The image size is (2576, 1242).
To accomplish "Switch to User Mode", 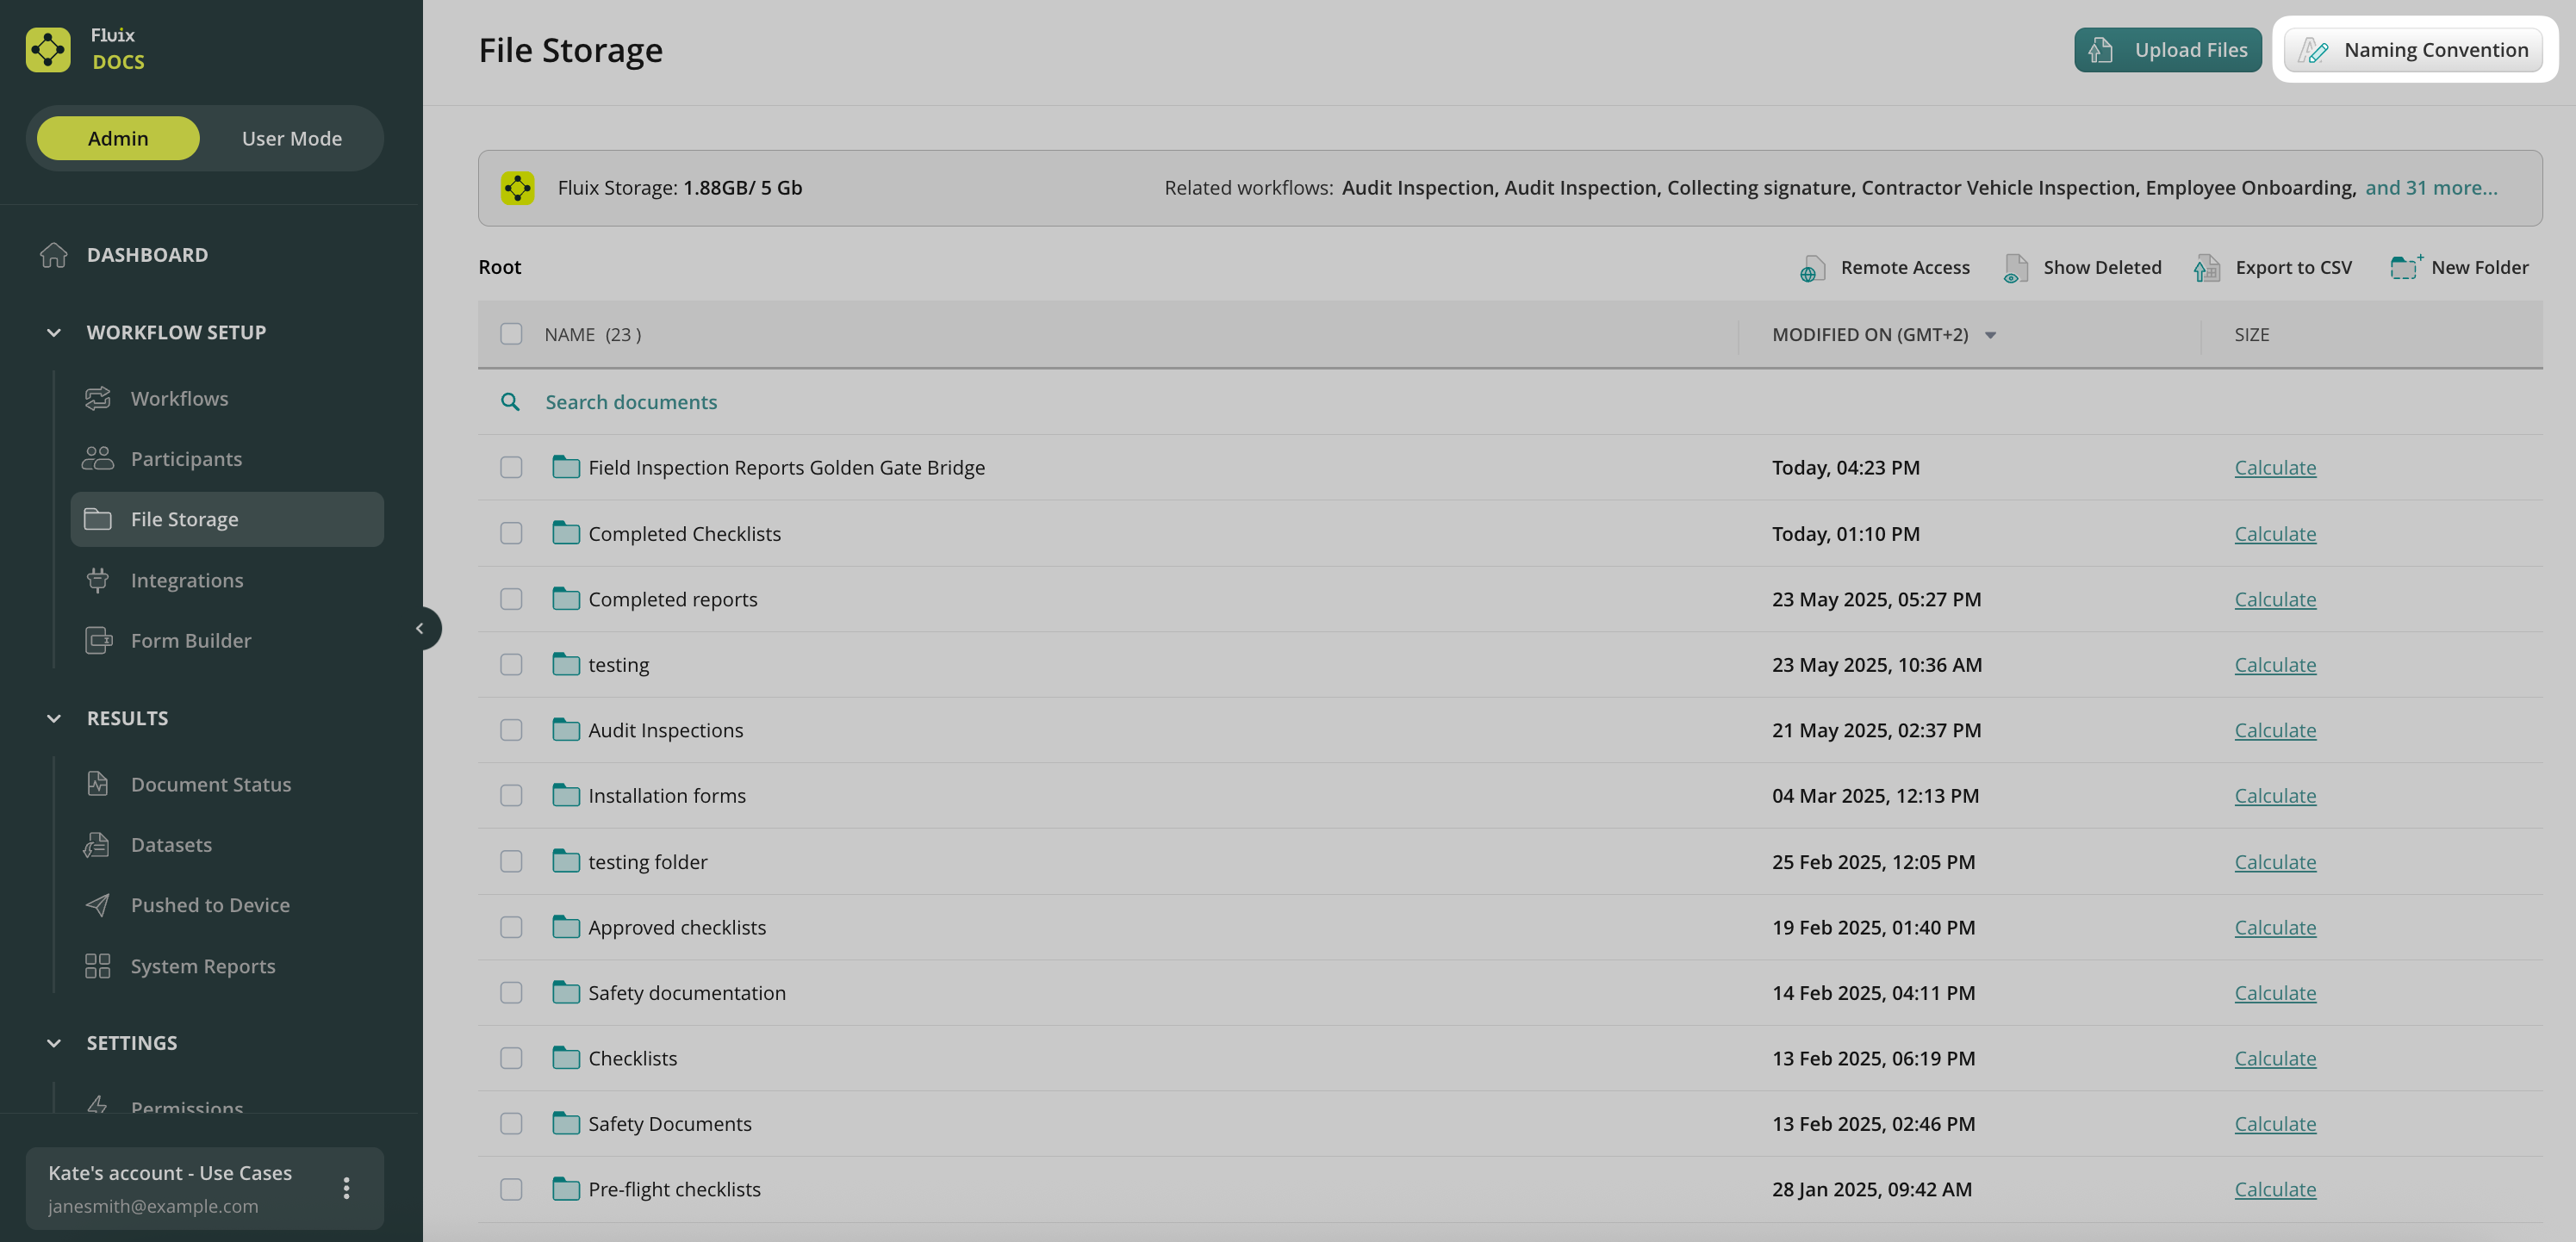I will [291, 138].
